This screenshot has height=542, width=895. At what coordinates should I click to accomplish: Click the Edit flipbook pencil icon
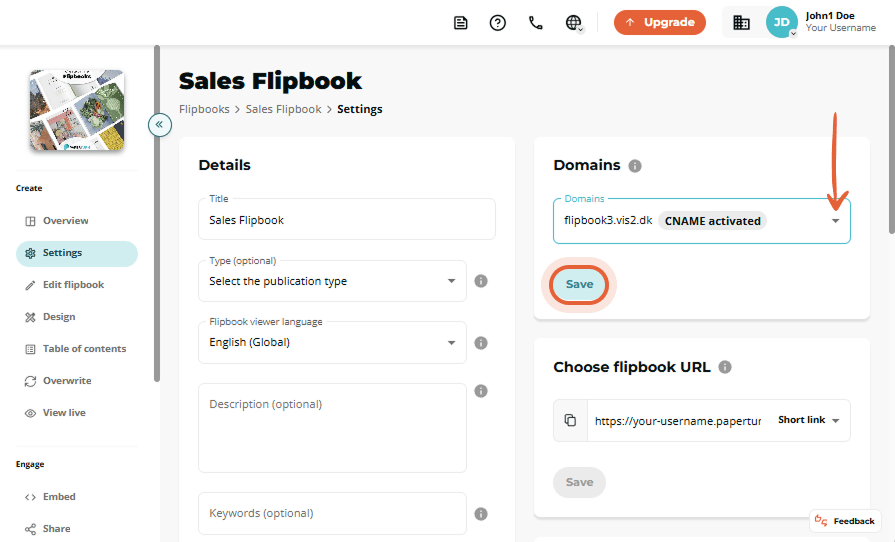point(30,285)
